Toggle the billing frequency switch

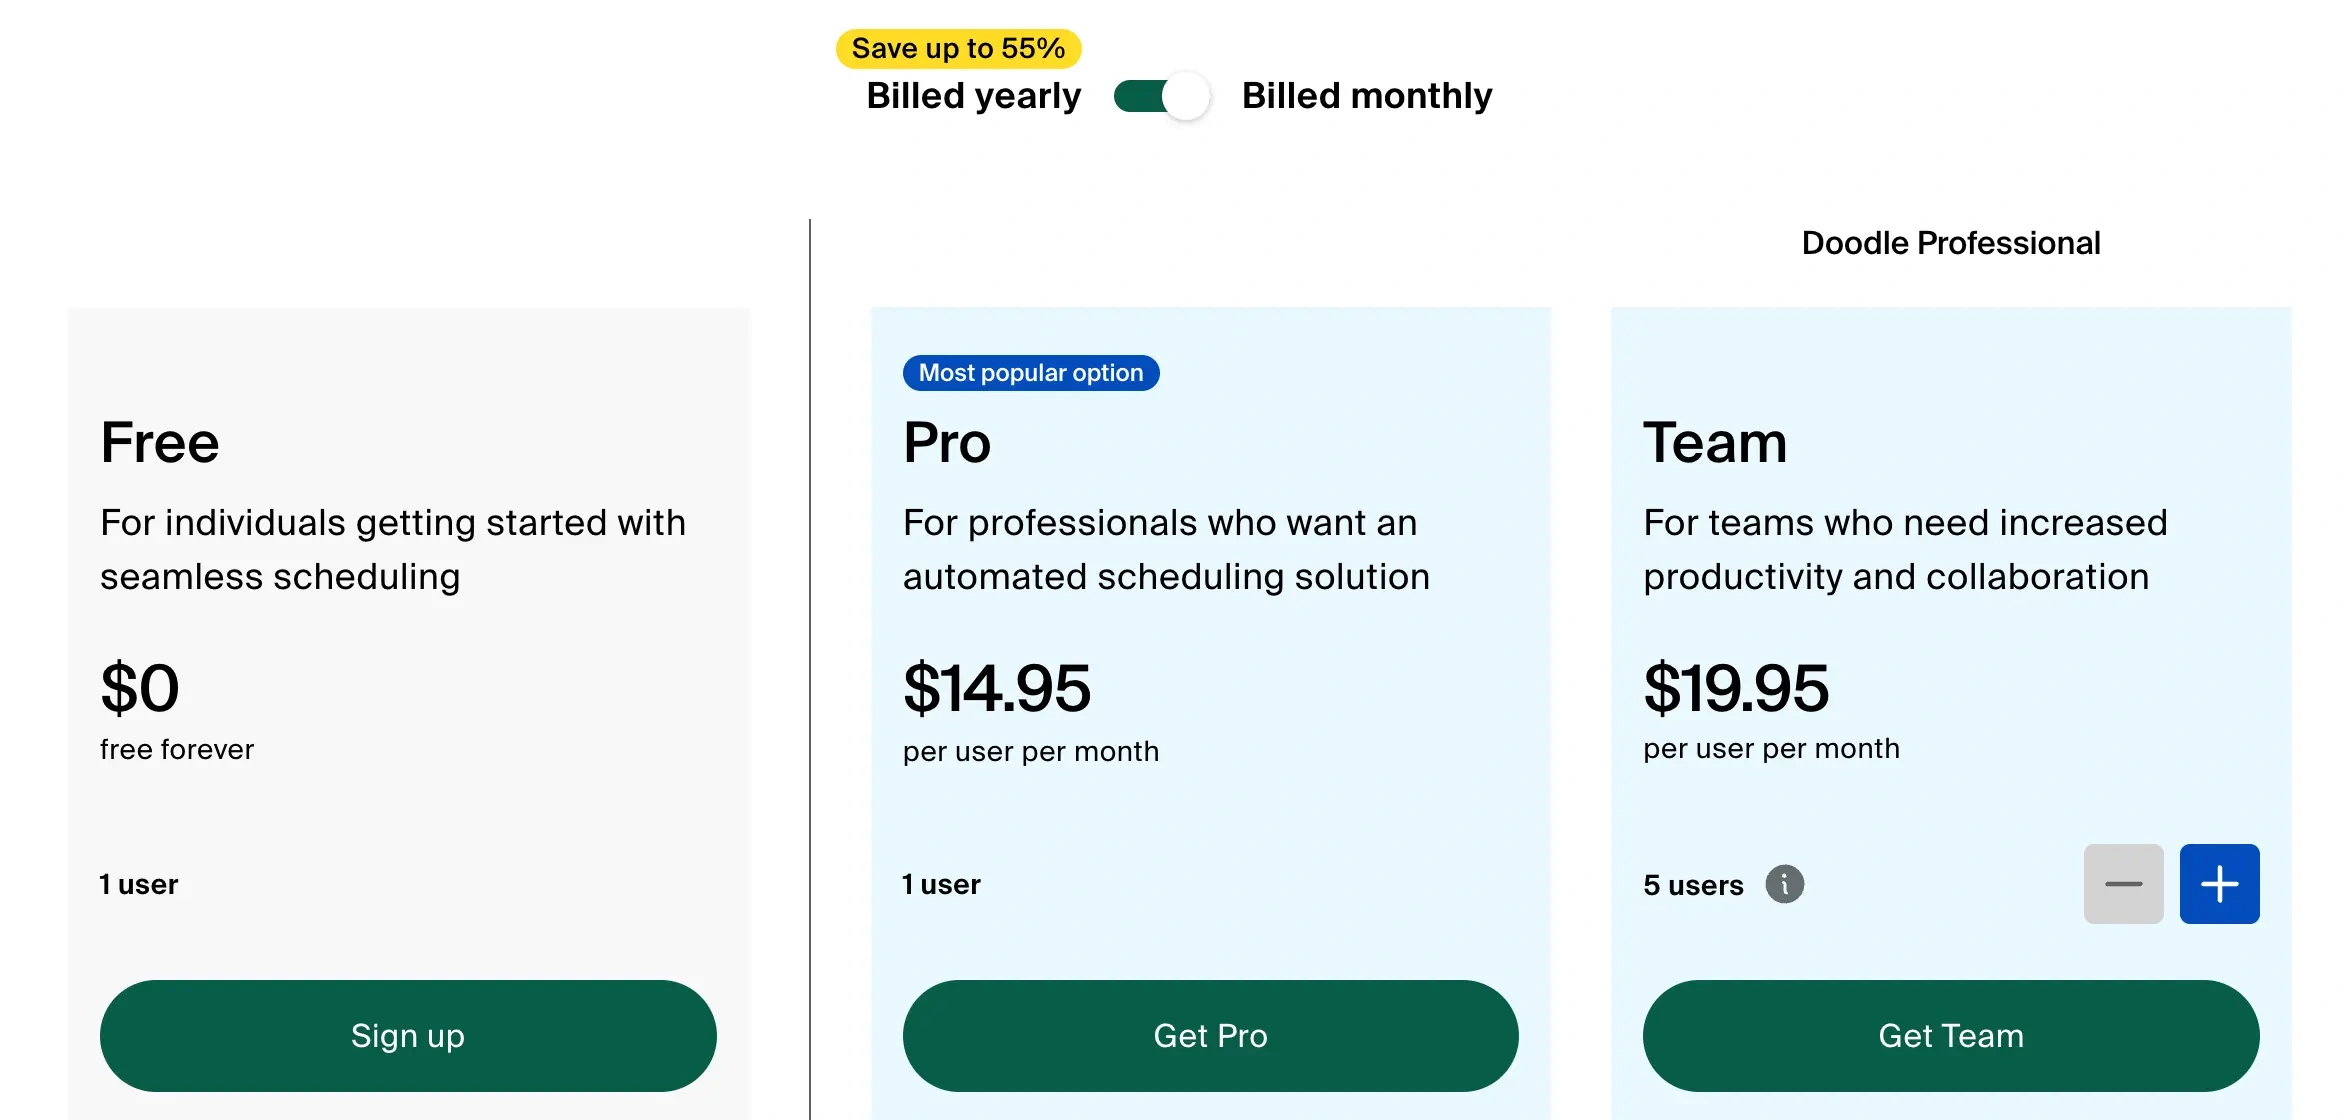tap(1161, 96)
